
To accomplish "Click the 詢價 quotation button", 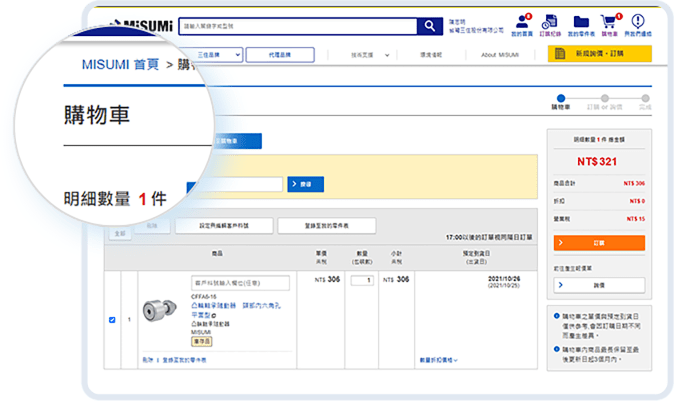I will [599, 285].
